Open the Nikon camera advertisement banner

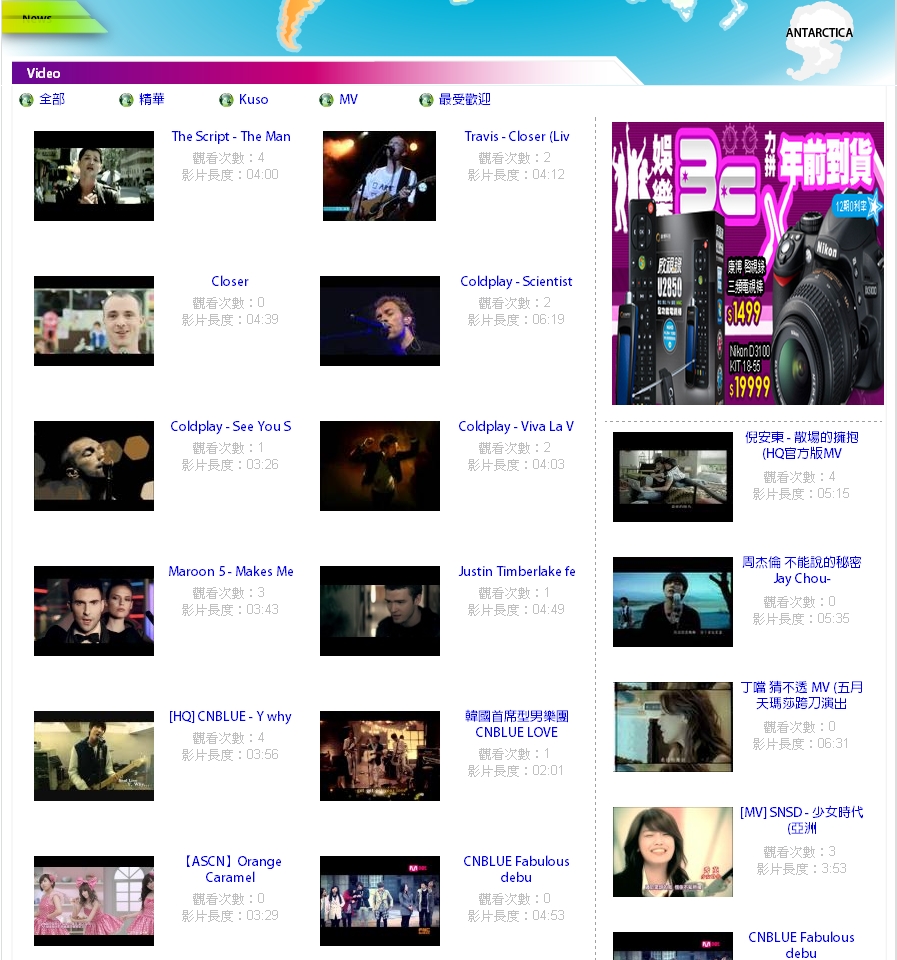pos(747,263)
